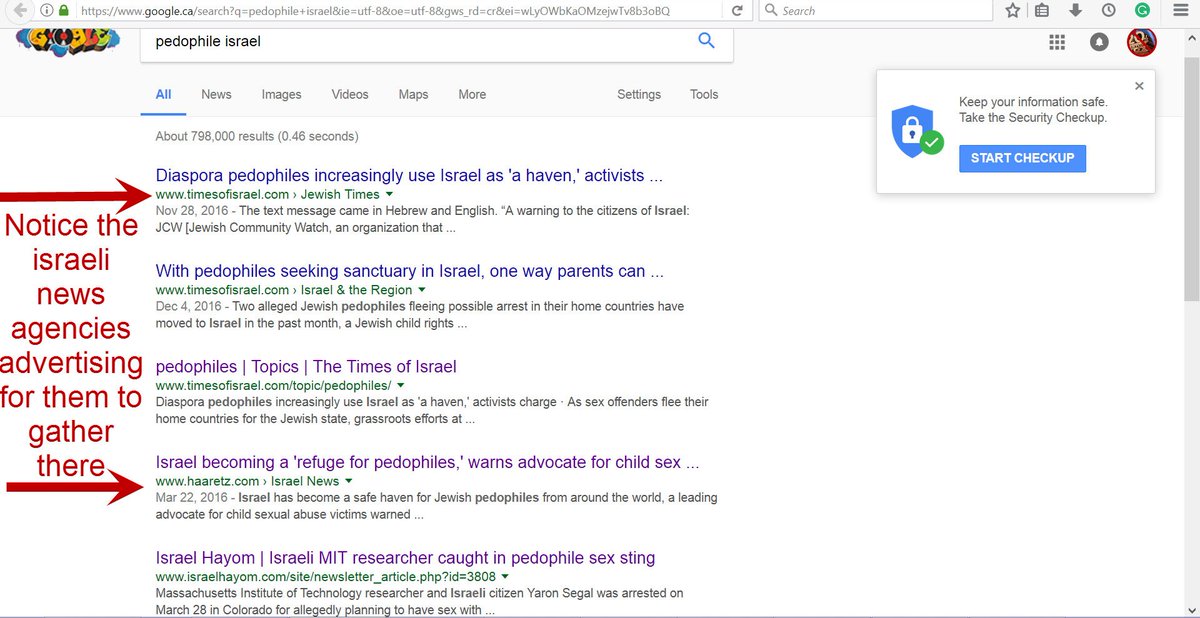Image resolution: width=1200 pixels, height=618 pixels.
Task: Open the Google apps grid
Action: [1057, 42]
